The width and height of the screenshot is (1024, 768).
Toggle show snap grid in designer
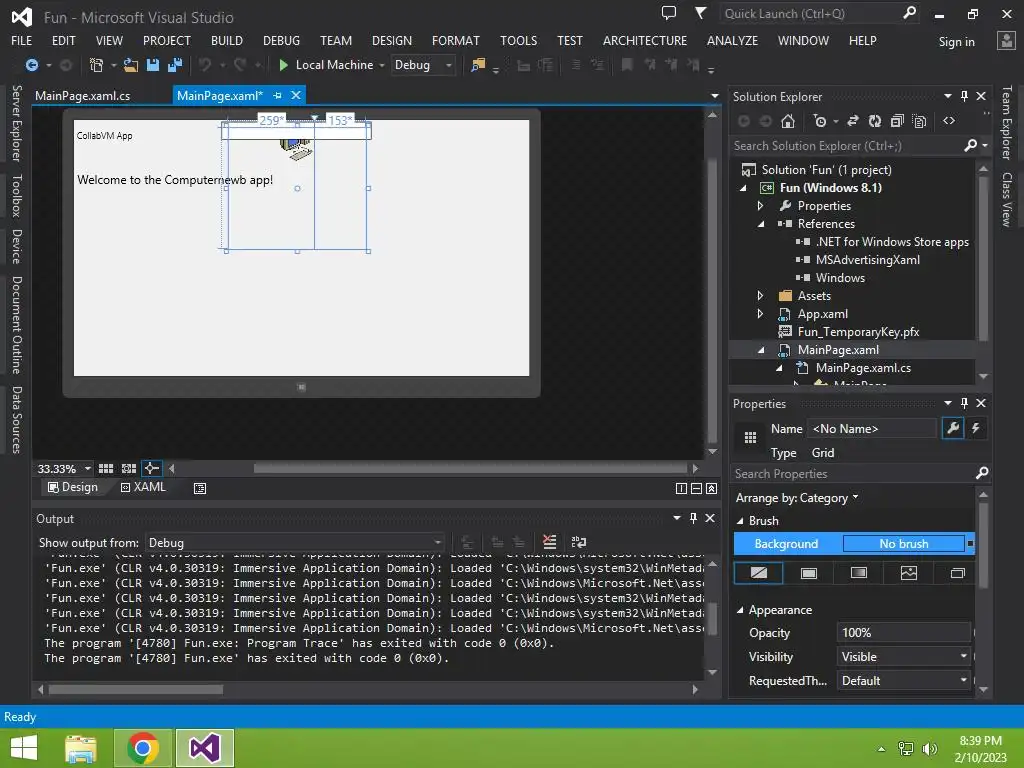(106, 468)
